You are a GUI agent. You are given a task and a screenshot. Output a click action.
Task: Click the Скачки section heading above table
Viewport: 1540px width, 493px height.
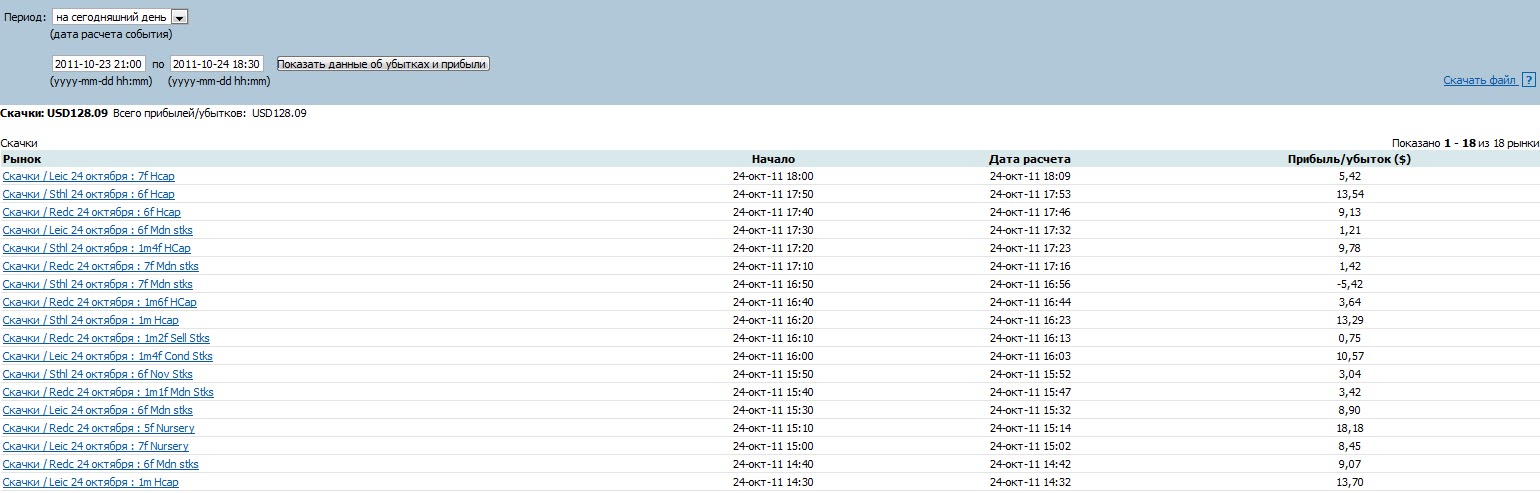tap(19, 143)
